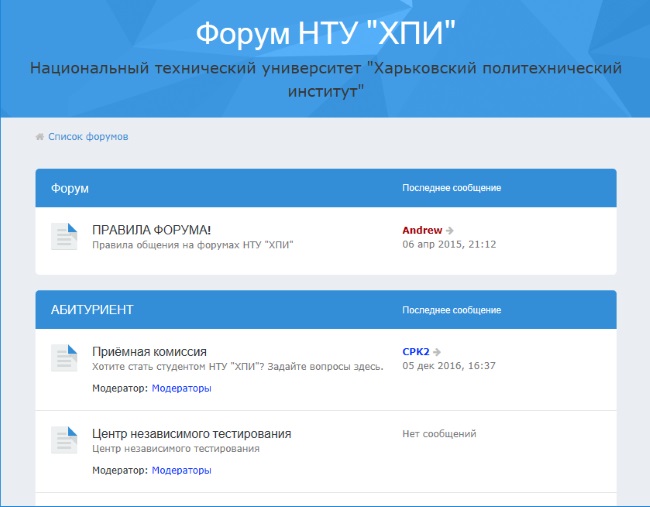The image size is (650, 507).
Task: Open Модераторы link under Приёмная комиссия
Action: [x=182, y=388]
